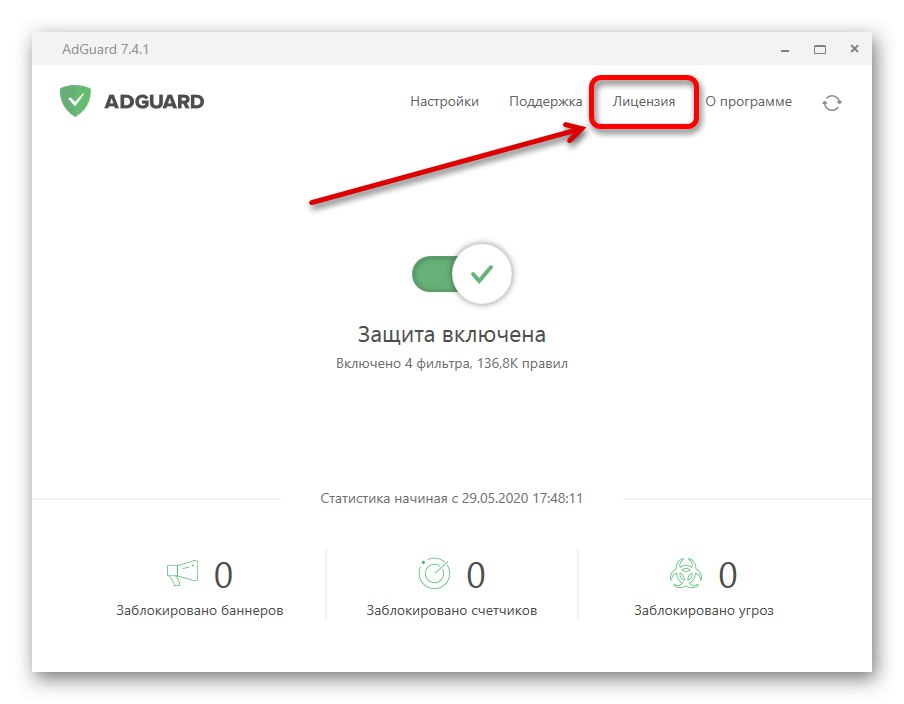Click the megaphone icon above Заблокировано баннеров
The image size is (904, 704).
(x=180, y=573)
